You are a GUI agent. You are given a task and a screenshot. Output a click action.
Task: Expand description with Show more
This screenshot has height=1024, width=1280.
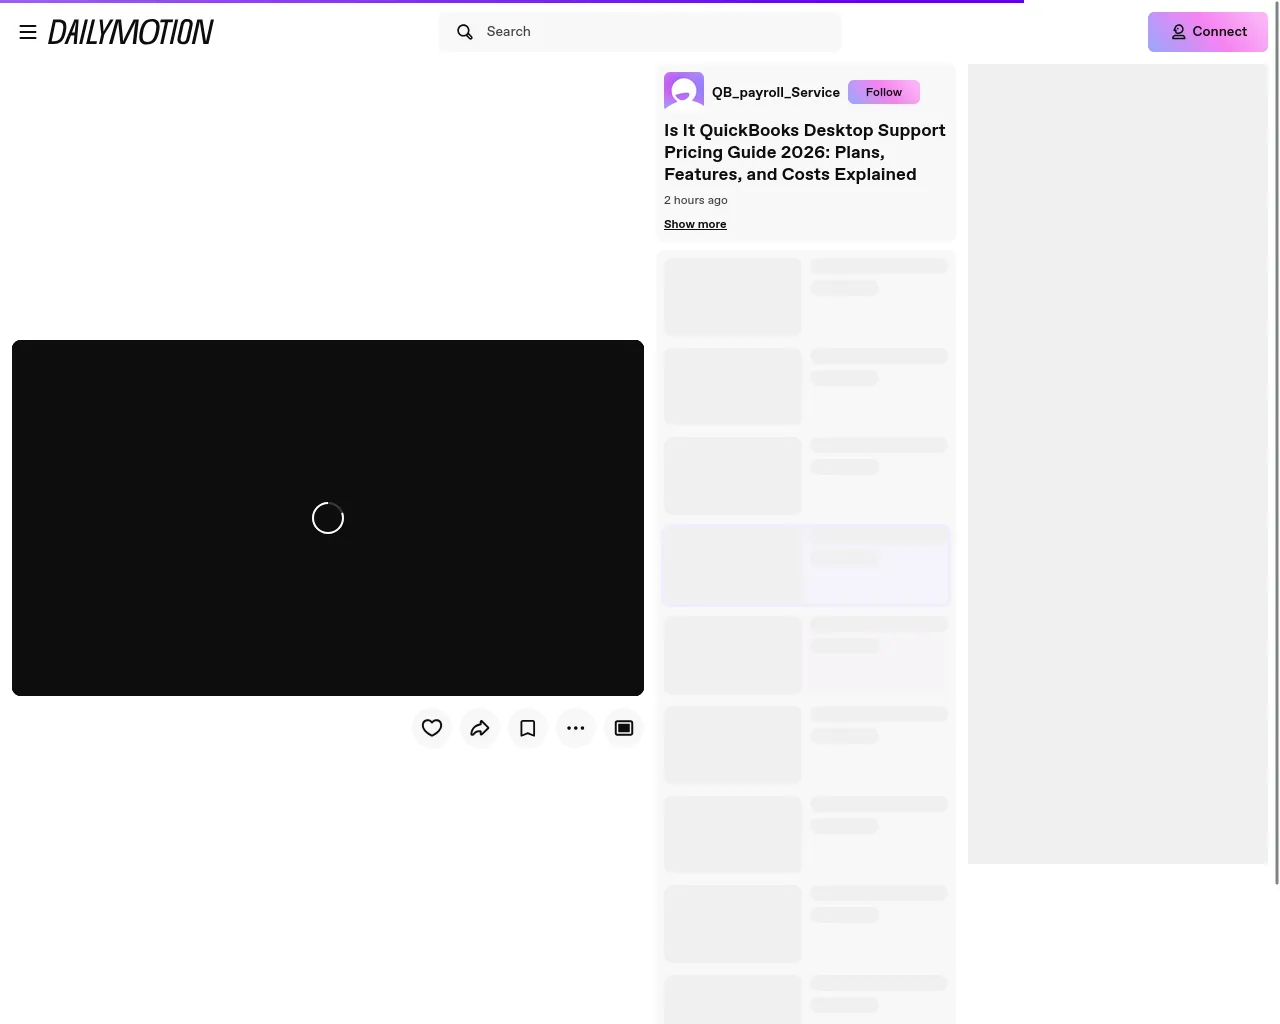click(x=695, y=224)
